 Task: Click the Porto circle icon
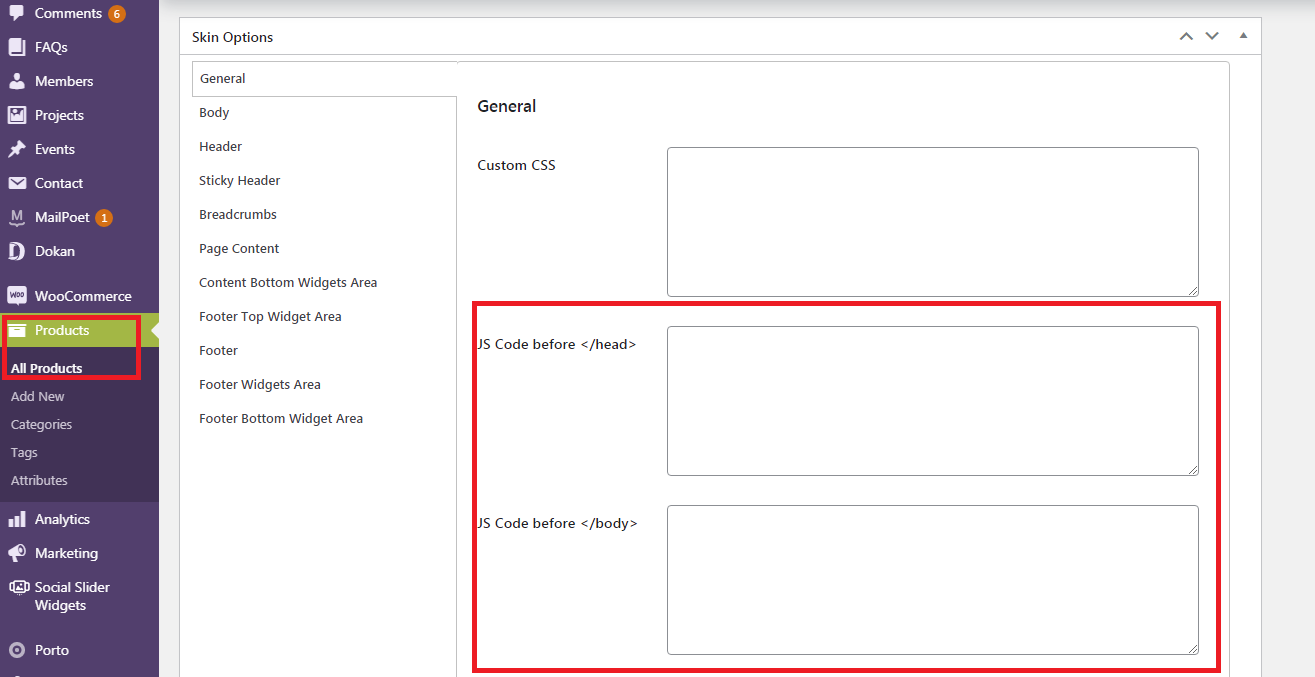pos(17,650)
